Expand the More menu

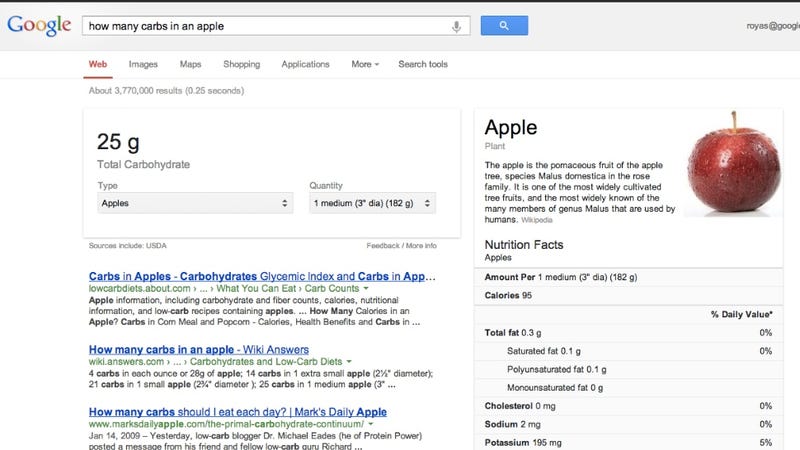pyautogui.click(x=365, y=64)
